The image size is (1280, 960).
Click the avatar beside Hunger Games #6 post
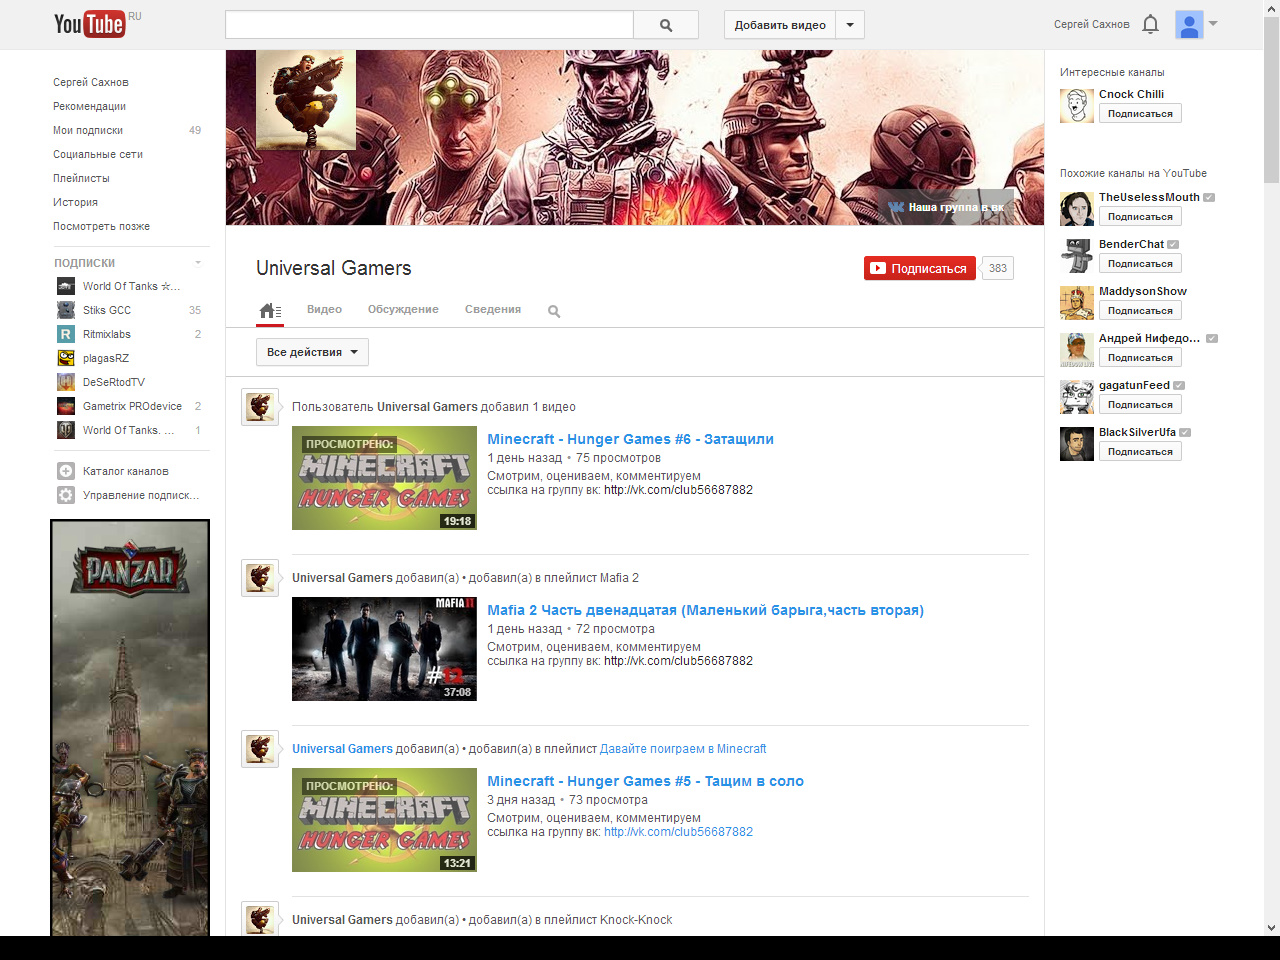pos(260,407)
